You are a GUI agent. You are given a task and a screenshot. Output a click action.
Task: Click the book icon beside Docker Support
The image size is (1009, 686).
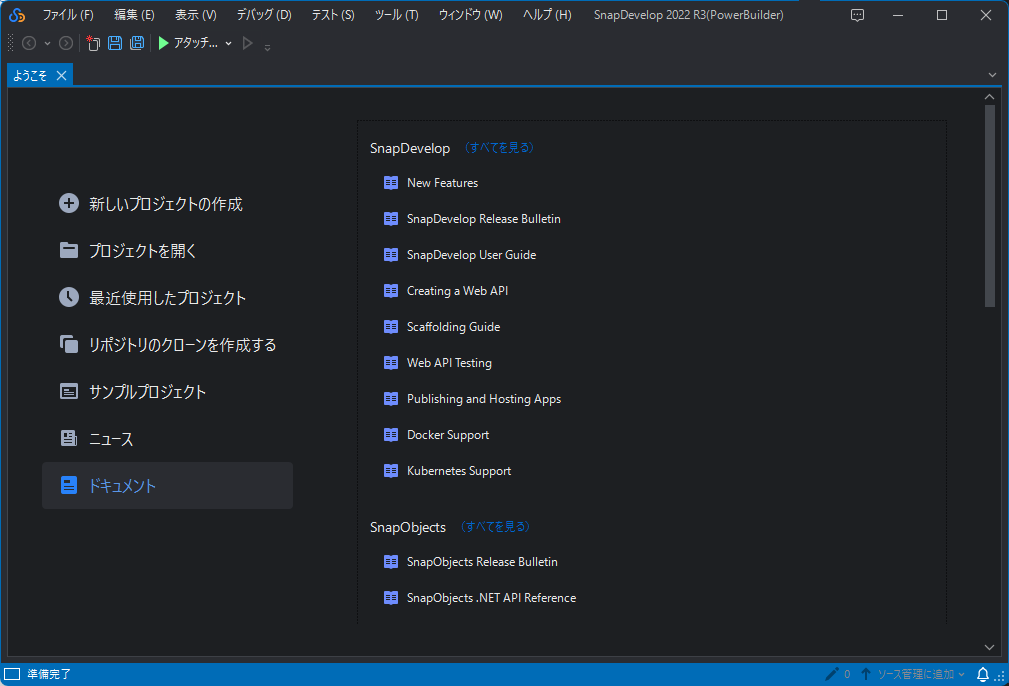pyautogui.click(x=391, y=435)
